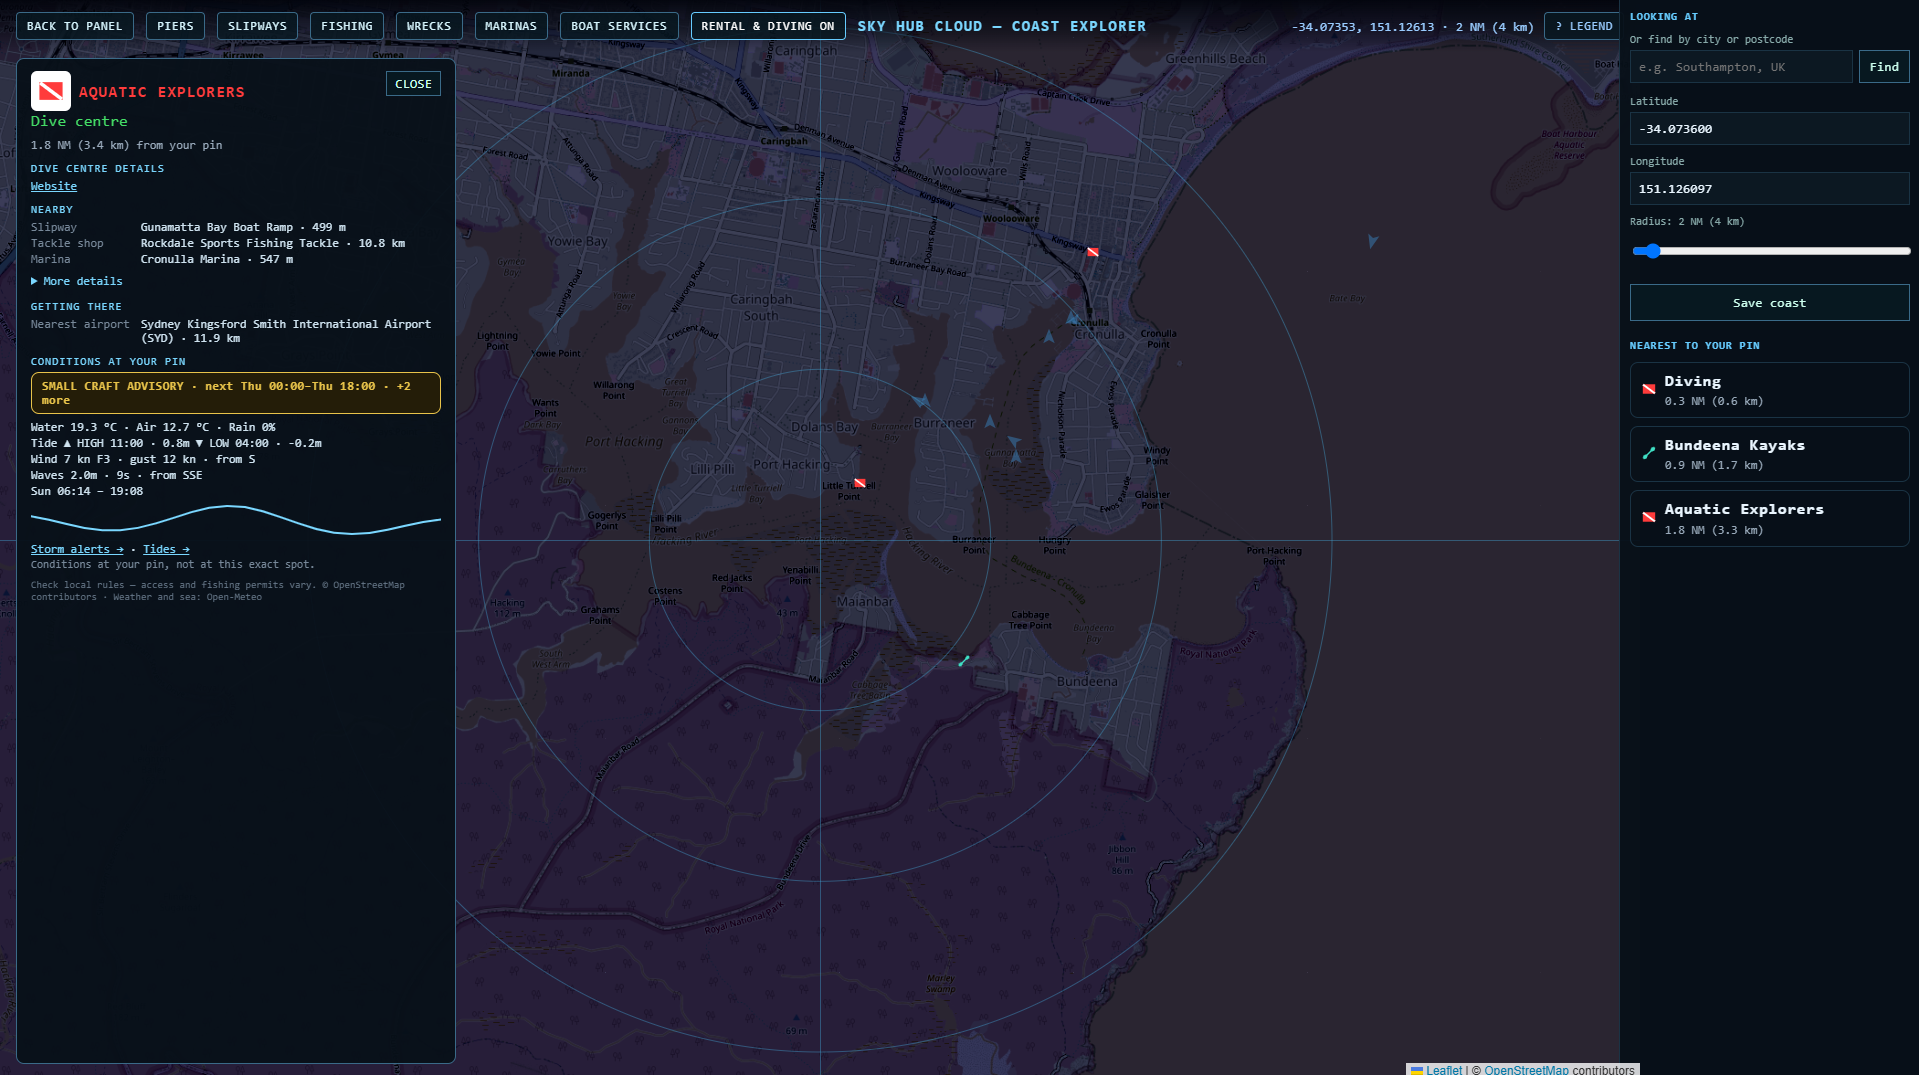This screenshot has width=1919, height=1075.
Task: Toggle the Wrecks layer
Action: click(x=429, y=26)
